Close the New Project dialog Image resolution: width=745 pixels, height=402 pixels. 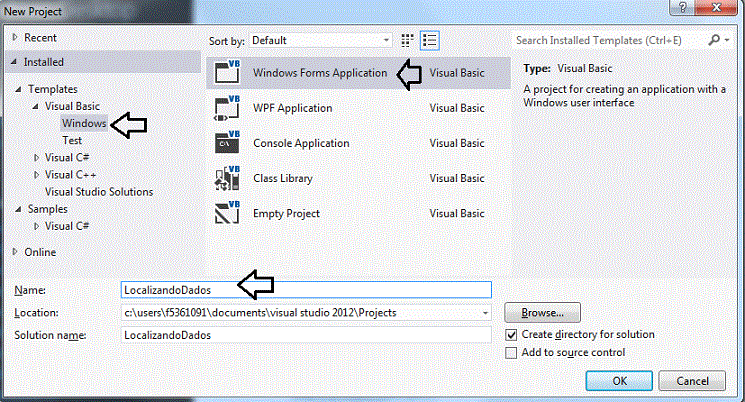pos(716,7)
